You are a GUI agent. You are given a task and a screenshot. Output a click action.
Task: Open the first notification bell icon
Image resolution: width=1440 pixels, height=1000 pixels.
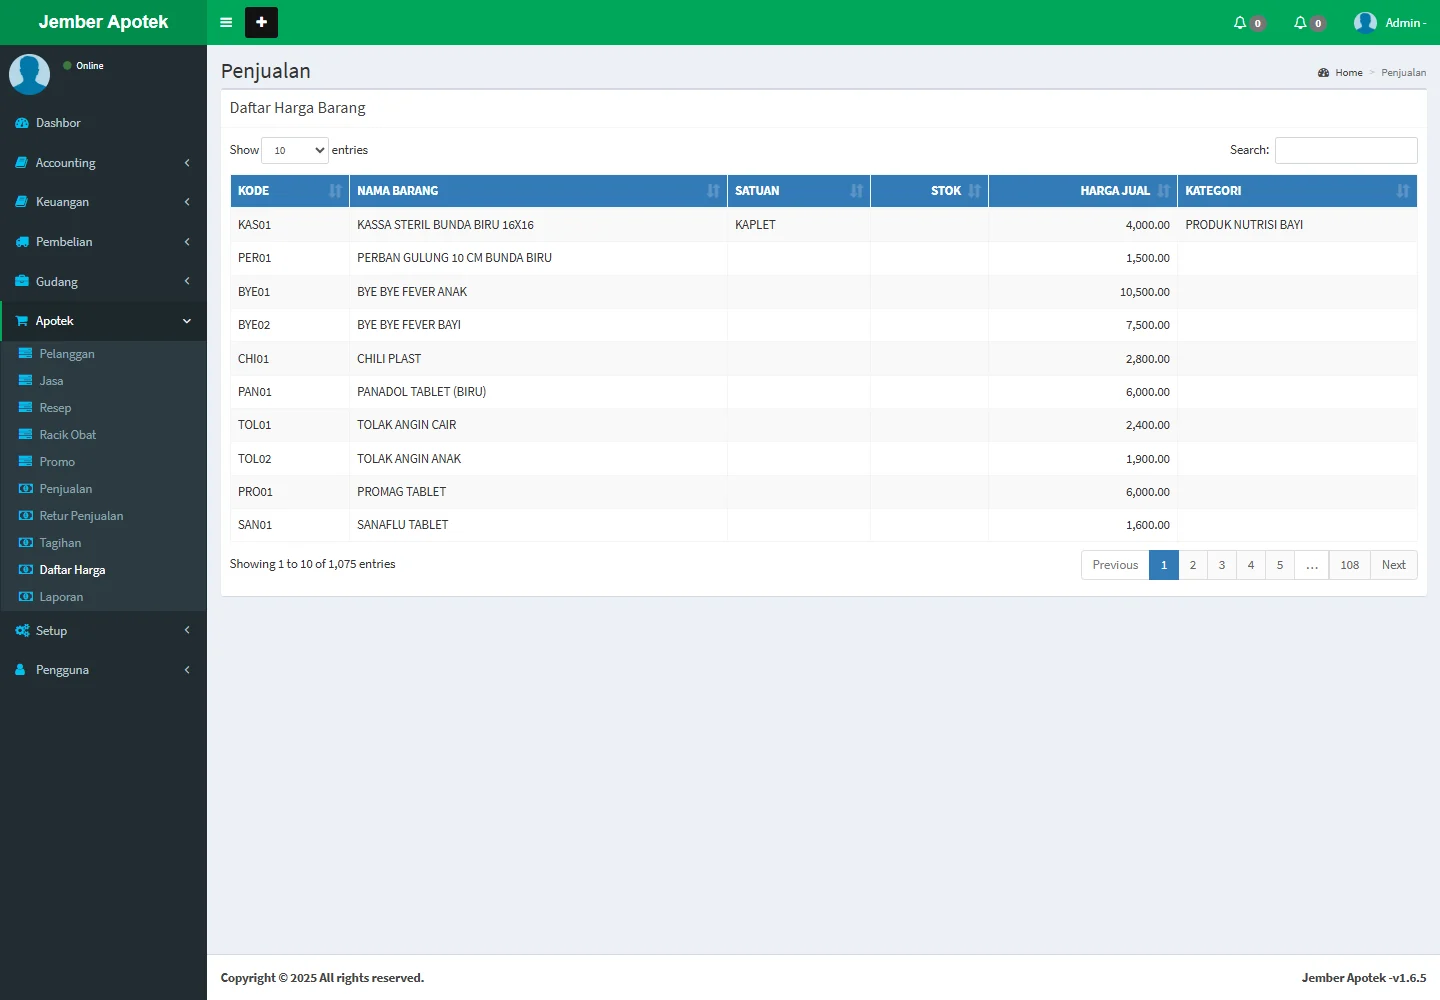tap(1240, 22)
